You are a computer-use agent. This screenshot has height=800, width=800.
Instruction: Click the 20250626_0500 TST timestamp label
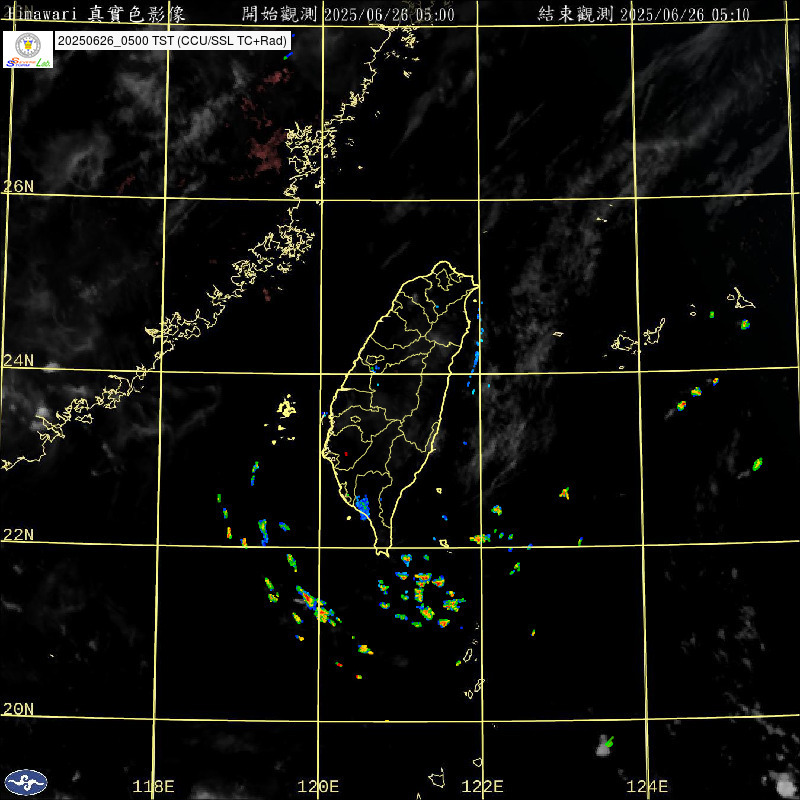[x=172, y=41]
